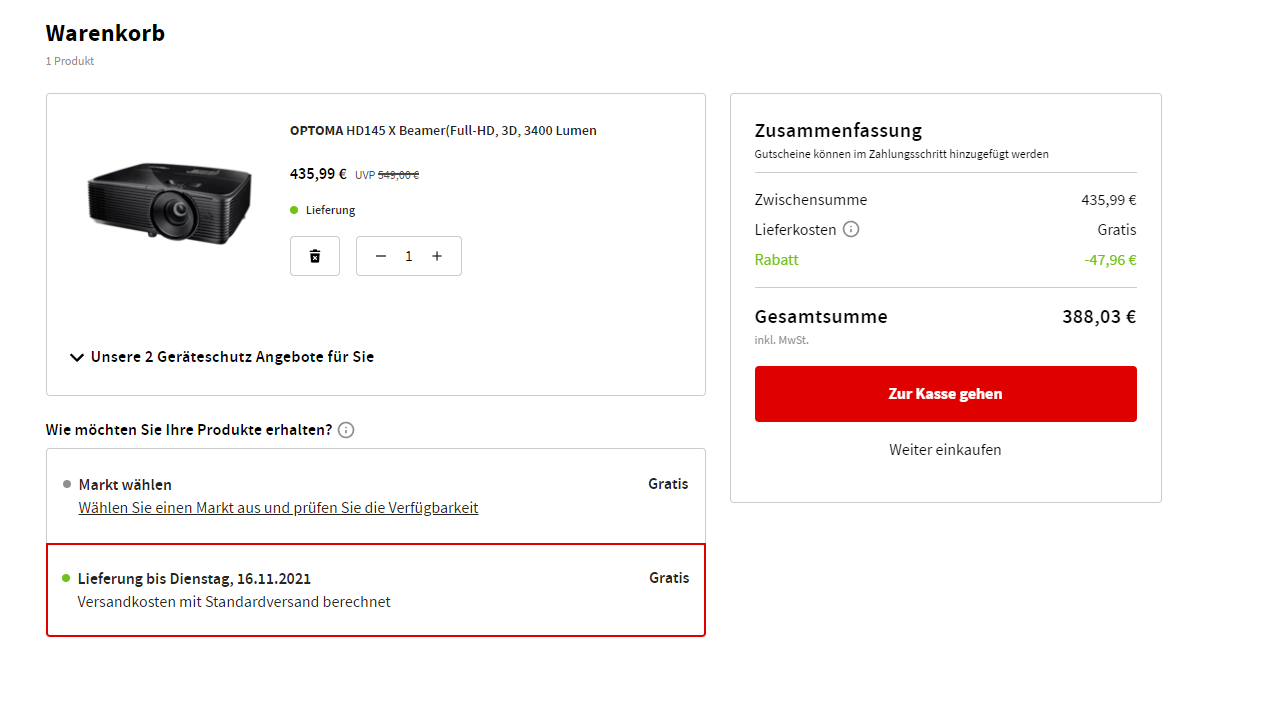Click the discount amount -47,96 €
Screen dimensions: 1263x707
1110,260
